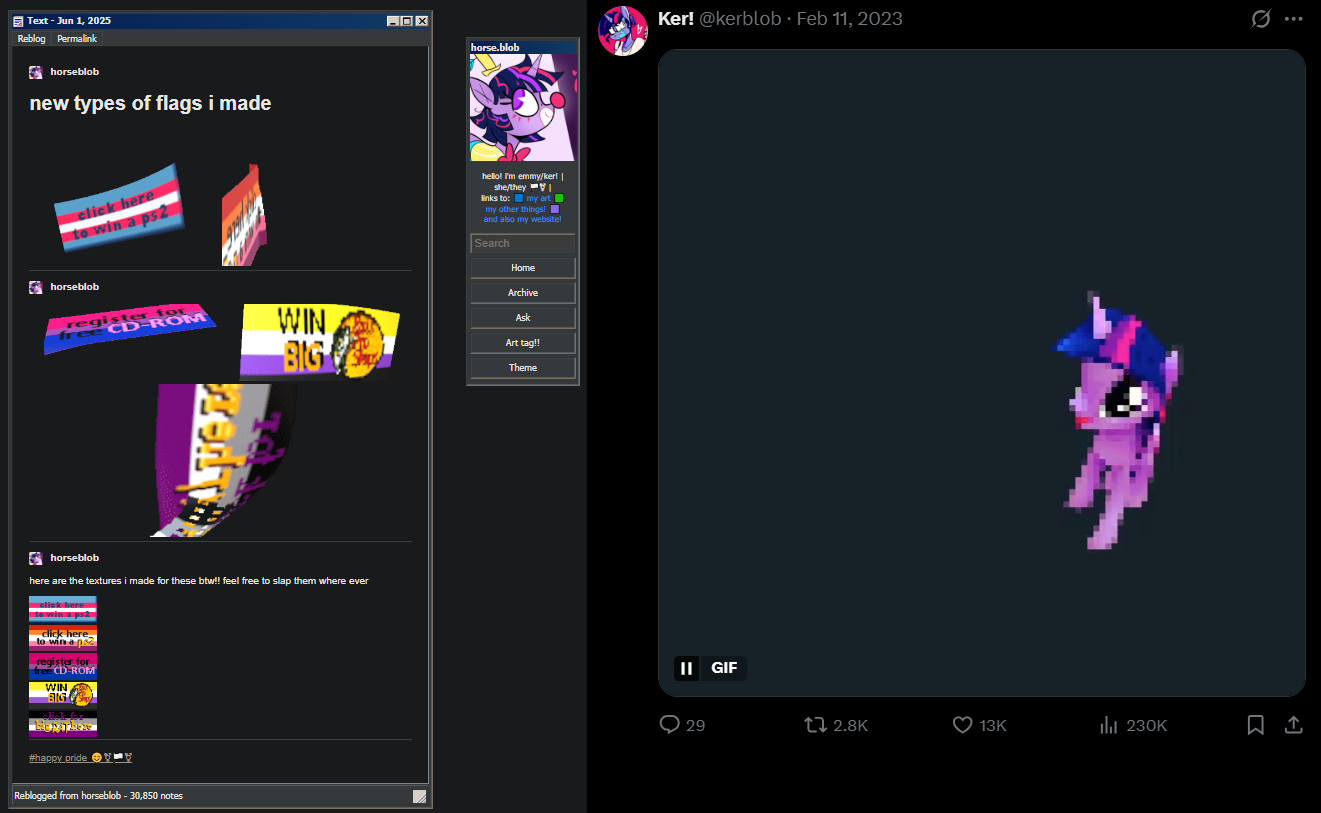Open the bi flag 'register for free CD-ROM' image
Viewport: 1321px width, 813px height.
point(130,330)
